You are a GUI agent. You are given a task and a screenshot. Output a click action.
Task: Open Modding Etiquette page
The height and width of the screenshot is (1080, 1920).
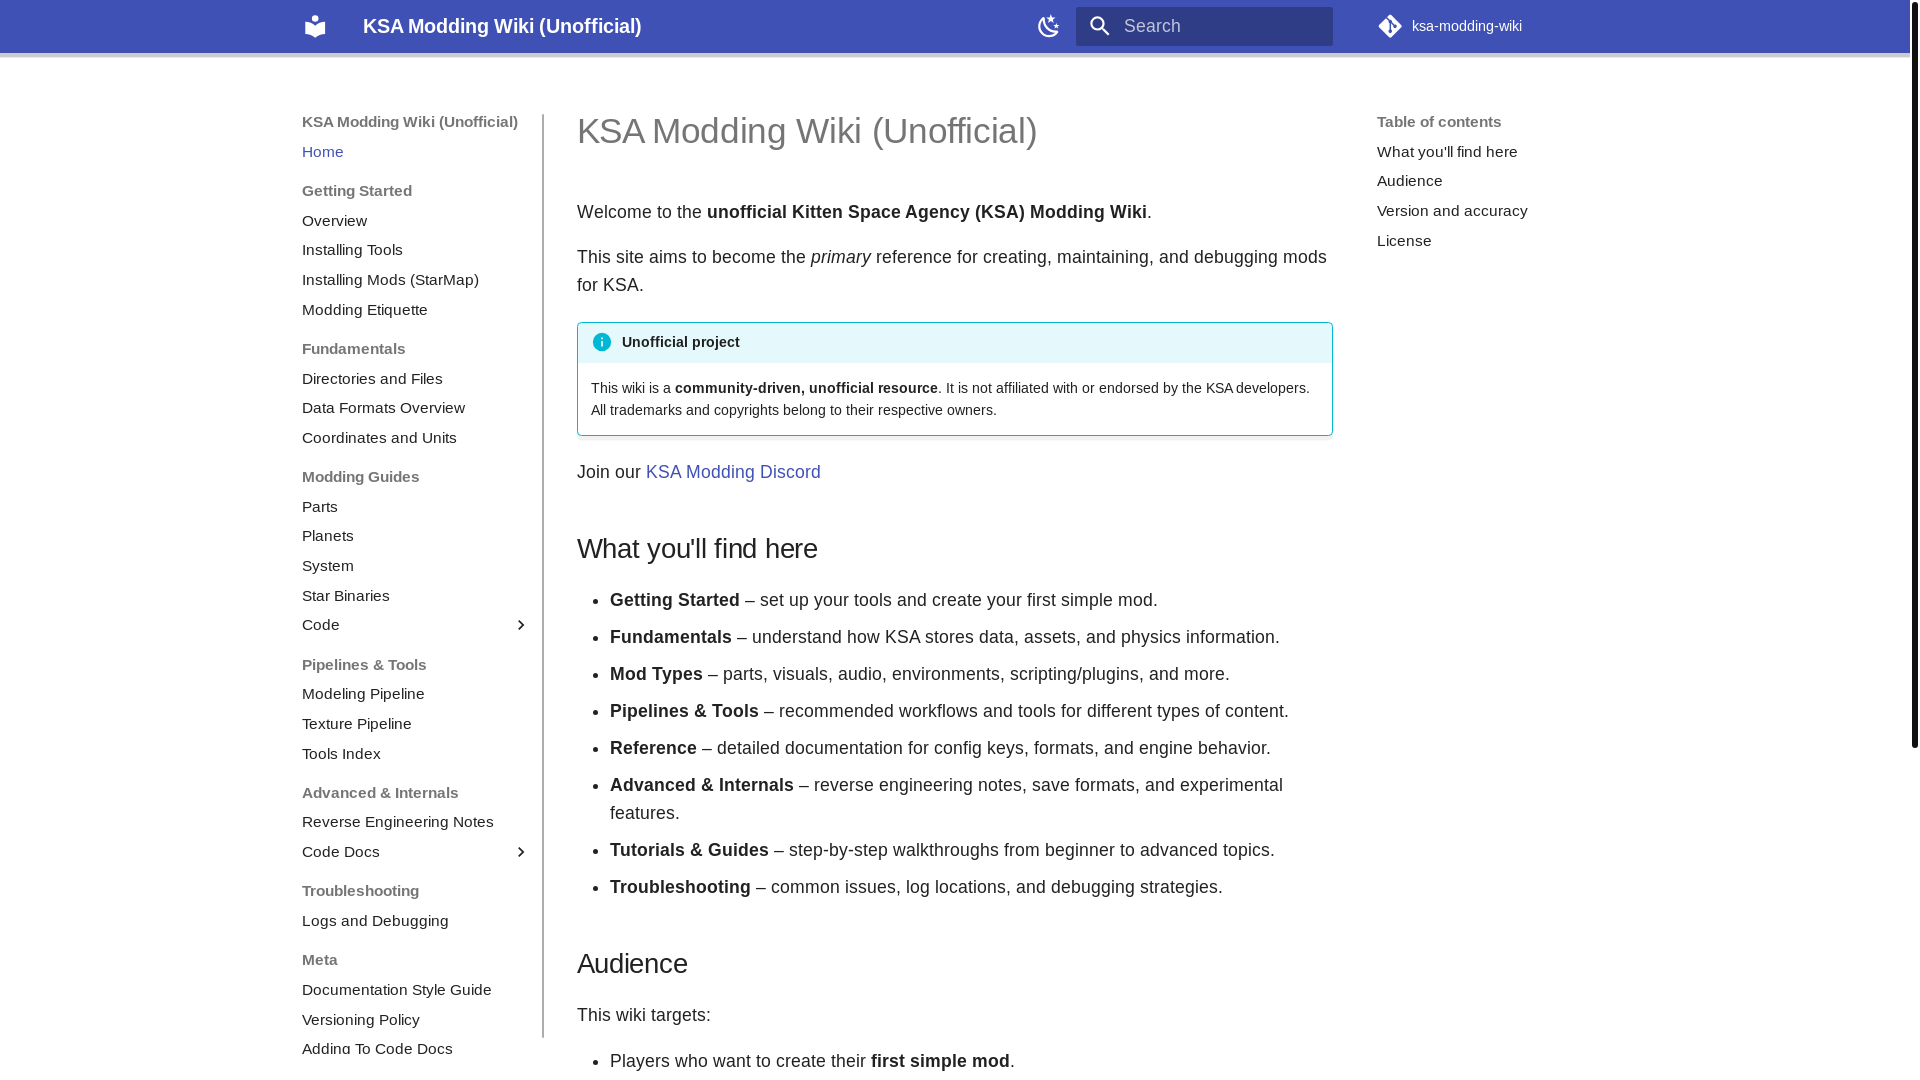tap(364, 310)
